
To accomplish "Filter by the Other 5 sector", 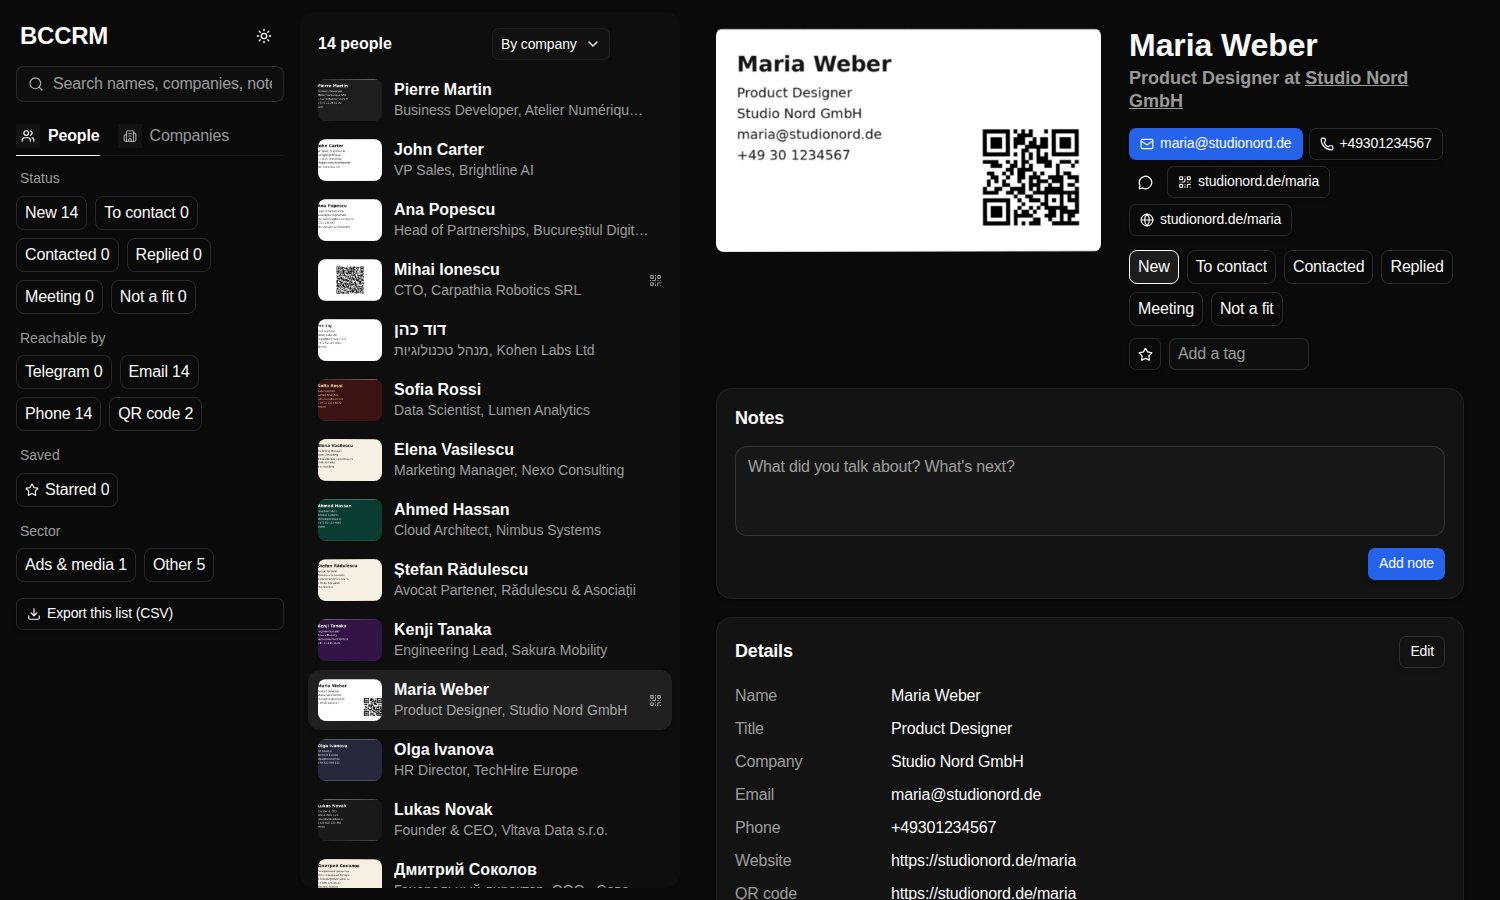I will click(179, 565).
